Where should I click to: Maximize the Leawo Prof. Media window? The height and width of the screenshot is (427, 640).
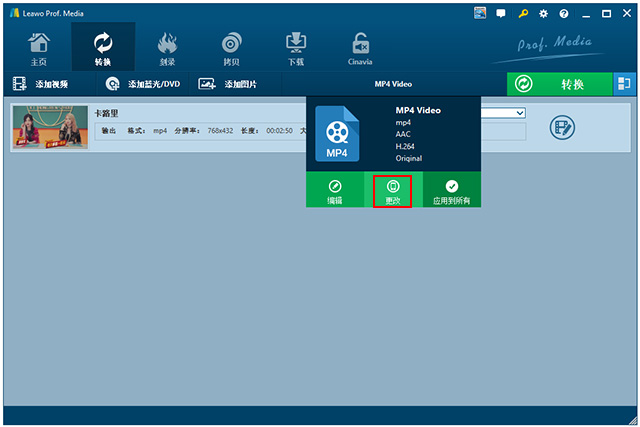607,13
